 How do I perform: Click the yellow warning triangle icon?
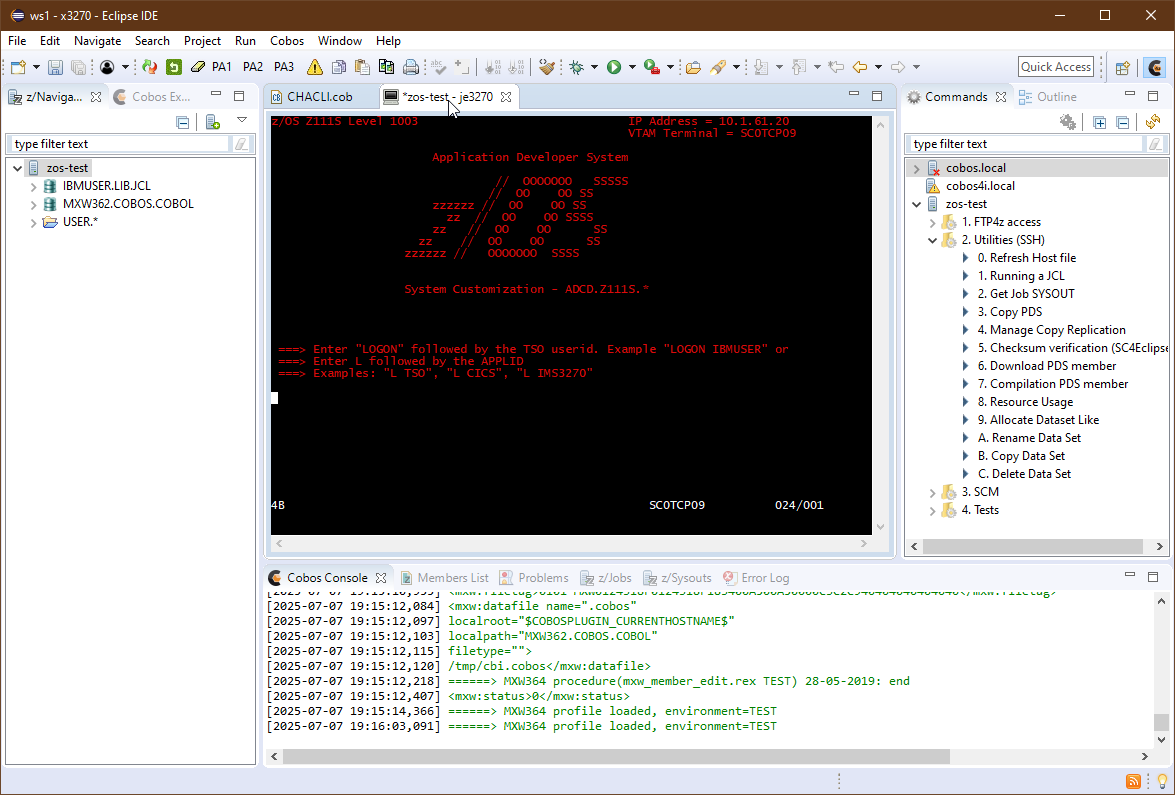pyautogui.click(x=315, y=67)
